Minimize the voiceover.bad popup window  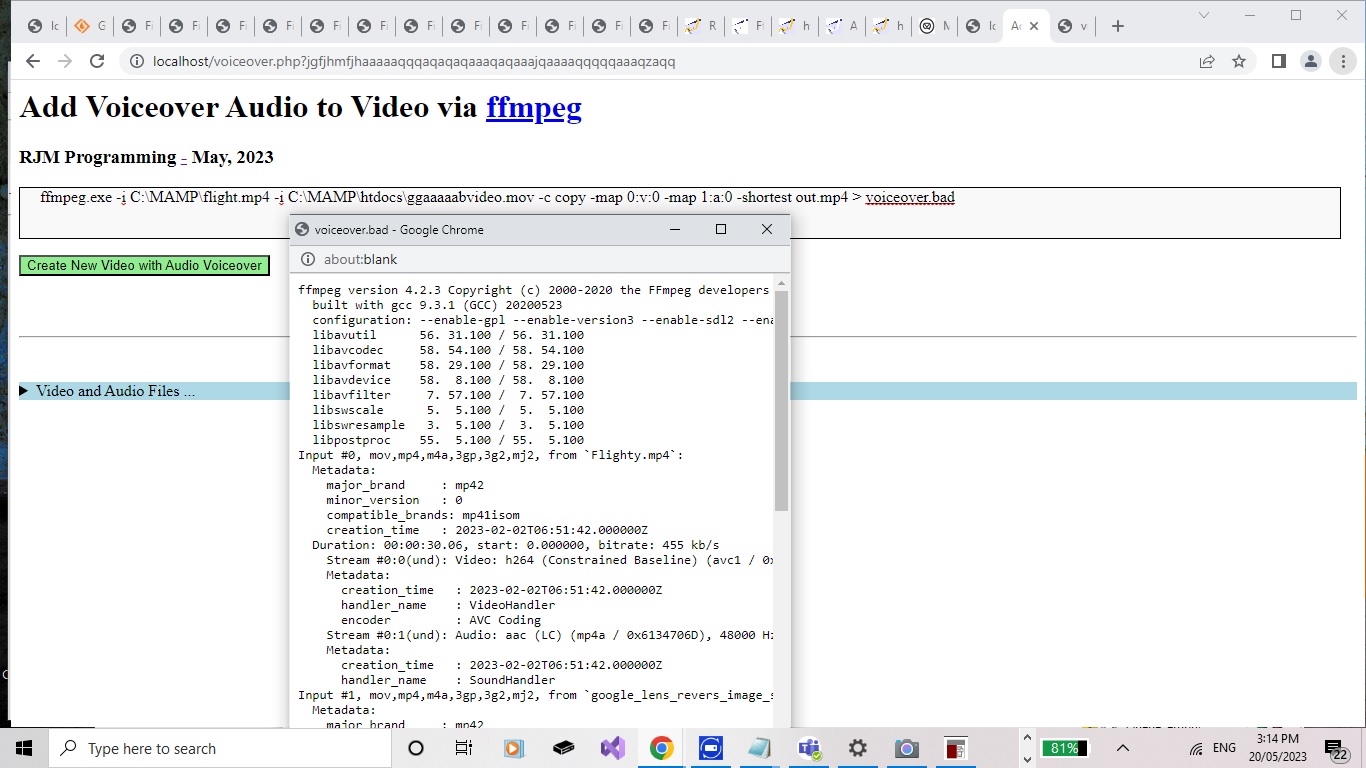click(675, 229)
